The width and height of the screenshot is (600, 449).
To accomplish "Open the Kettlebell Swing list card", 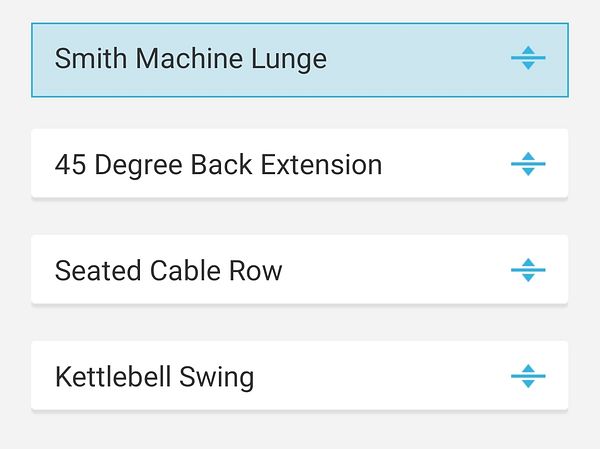I will point(300,377).
